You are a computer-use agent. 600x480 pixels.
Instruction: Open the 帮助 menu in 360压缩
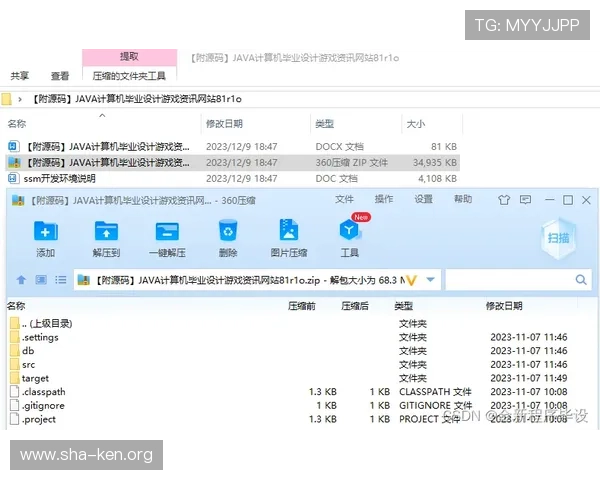463,199
